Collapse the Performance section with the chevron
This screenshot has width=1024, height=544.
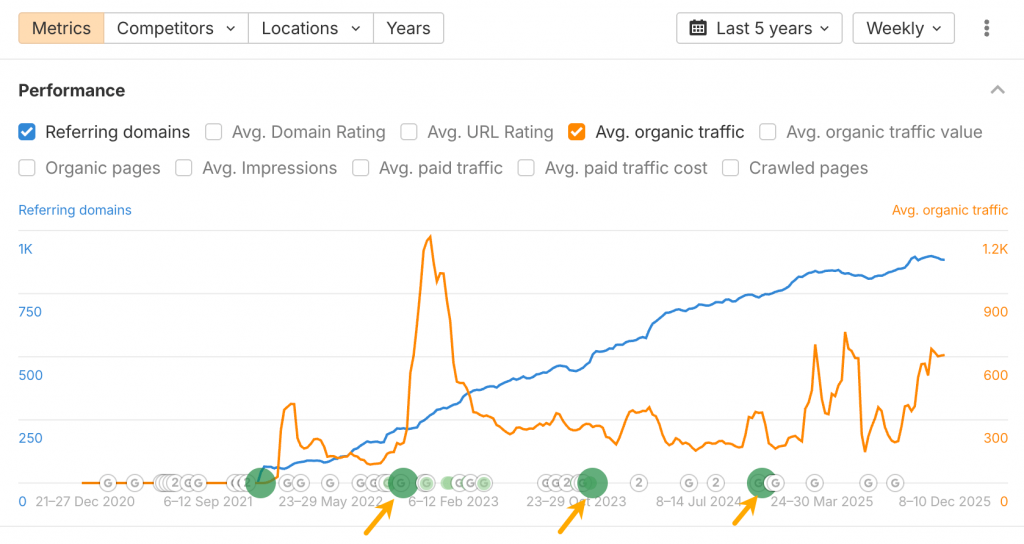pos(997,90)
